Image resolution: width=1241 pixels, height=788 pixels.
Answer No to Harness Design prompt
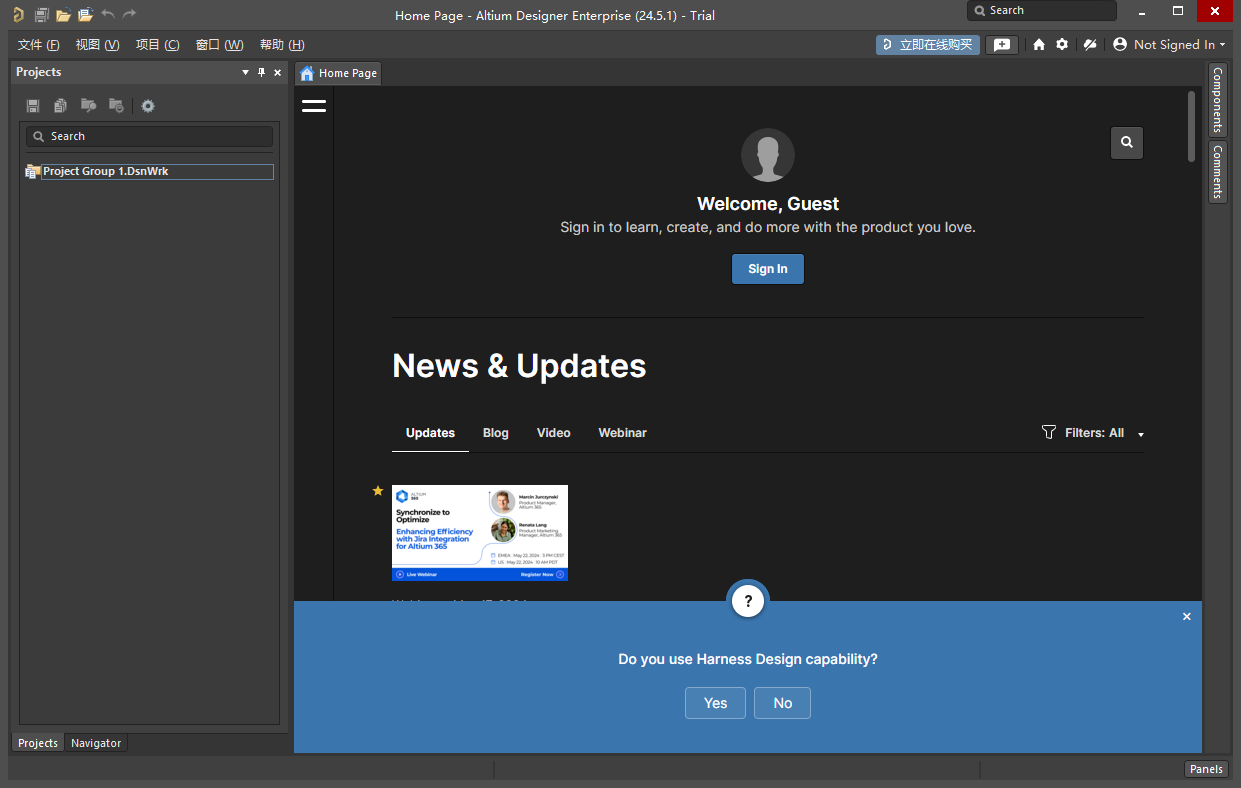[782, 703]
